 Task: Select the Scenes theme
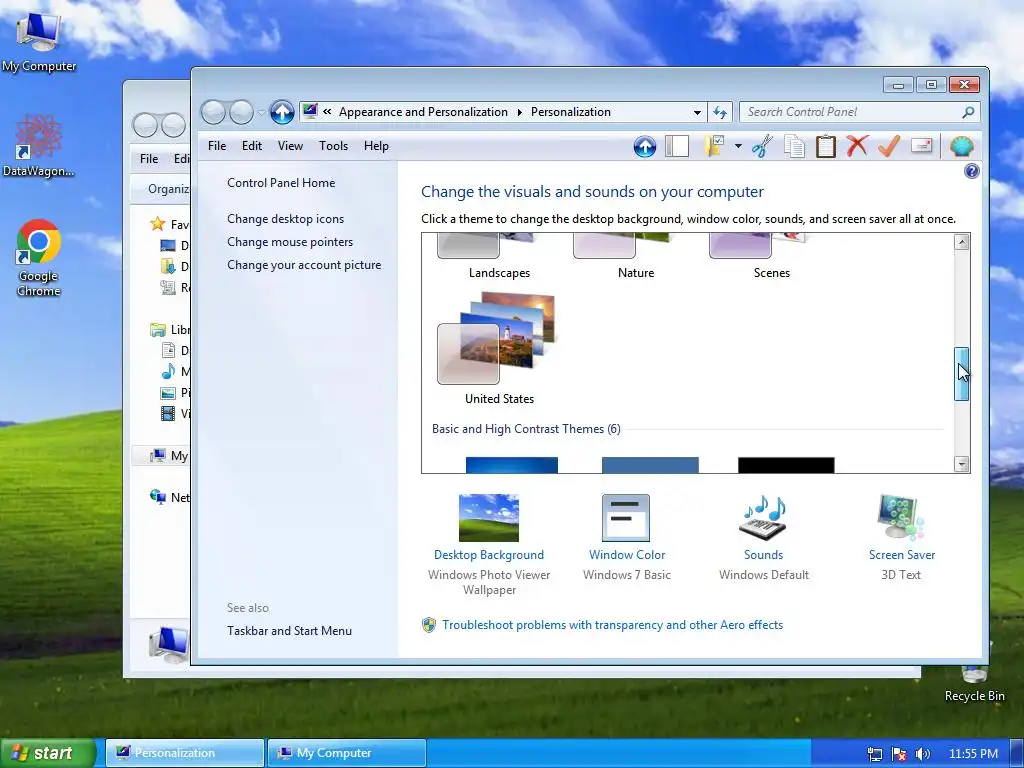click(771, 258)
